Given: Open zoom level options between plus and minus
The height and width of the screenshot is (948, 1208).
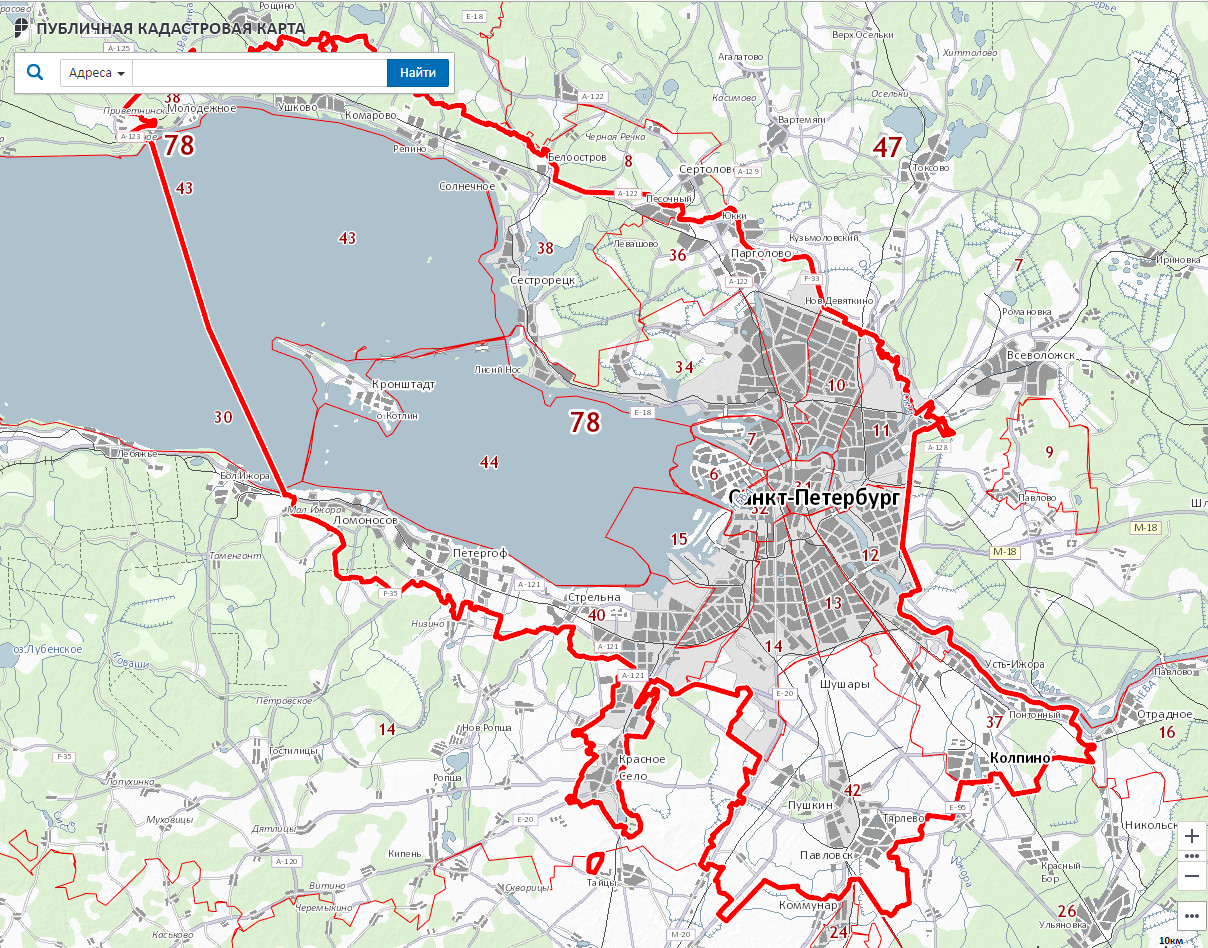Looking at the screenshot, I should 1191,857.
